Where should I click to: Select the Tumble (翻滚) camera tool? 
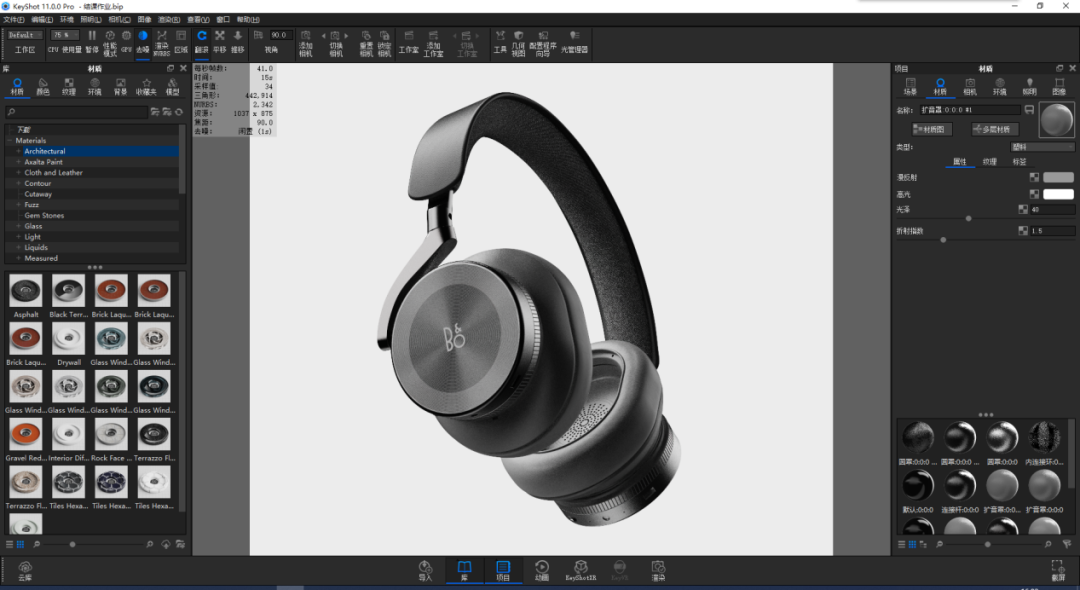click(201, 41)
